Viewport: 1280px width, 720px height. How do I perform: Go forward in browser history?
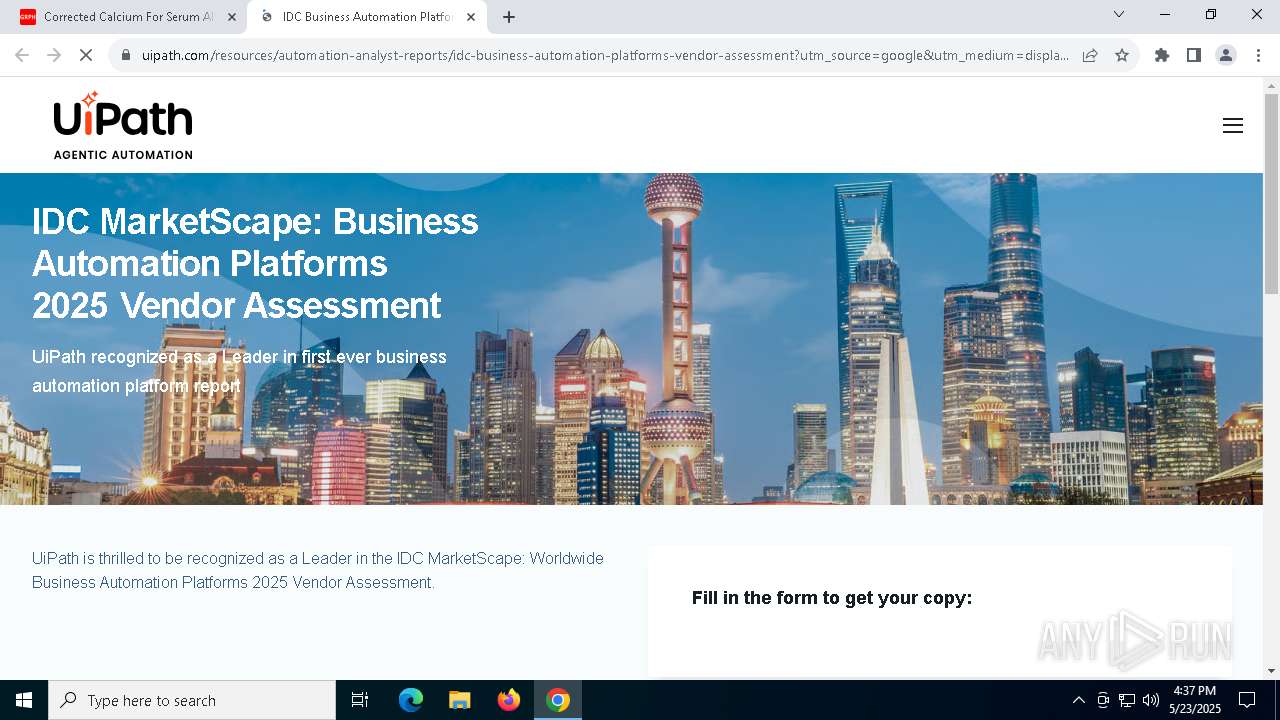(x=54, y=55)
